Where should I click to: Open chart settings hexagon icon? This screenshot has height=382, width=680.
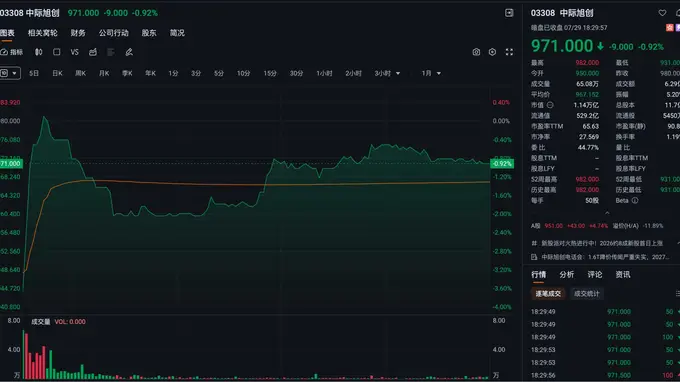492,52
